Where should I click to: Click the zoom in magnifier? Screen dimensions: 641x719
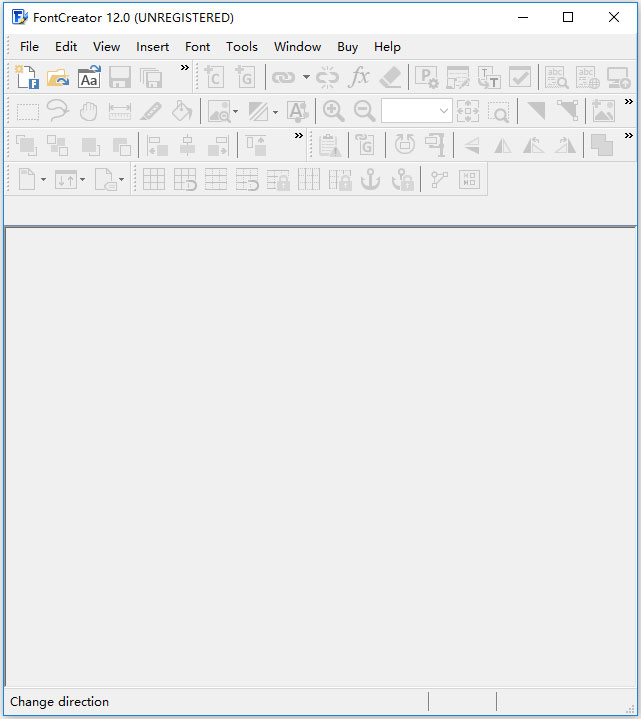(x=333, y=111)
